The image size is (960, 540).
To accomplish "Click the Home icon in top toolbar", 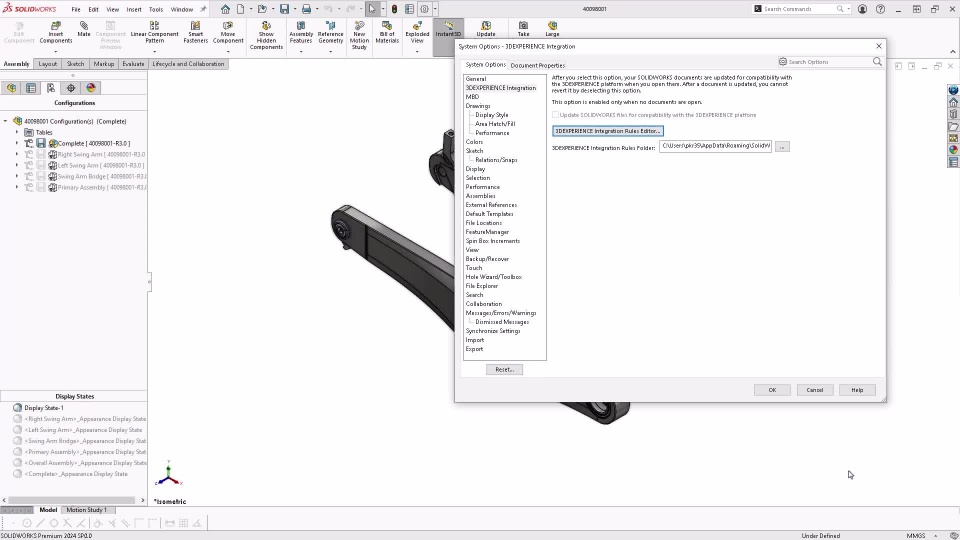I will (225, 9).
